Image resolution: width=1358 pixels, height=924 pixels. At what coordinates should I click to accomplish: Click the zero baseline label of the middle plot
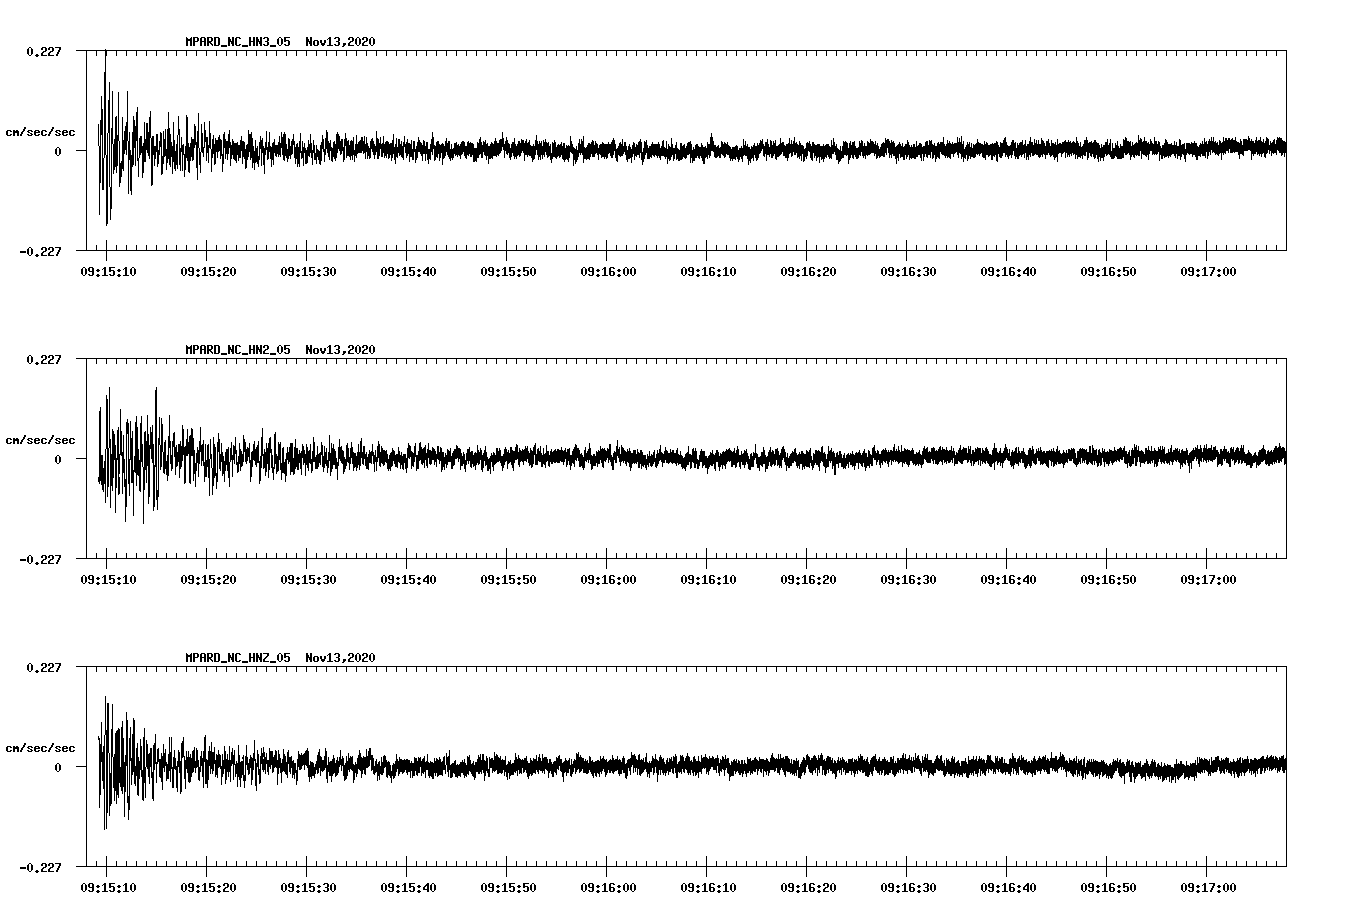click(58, 461)
